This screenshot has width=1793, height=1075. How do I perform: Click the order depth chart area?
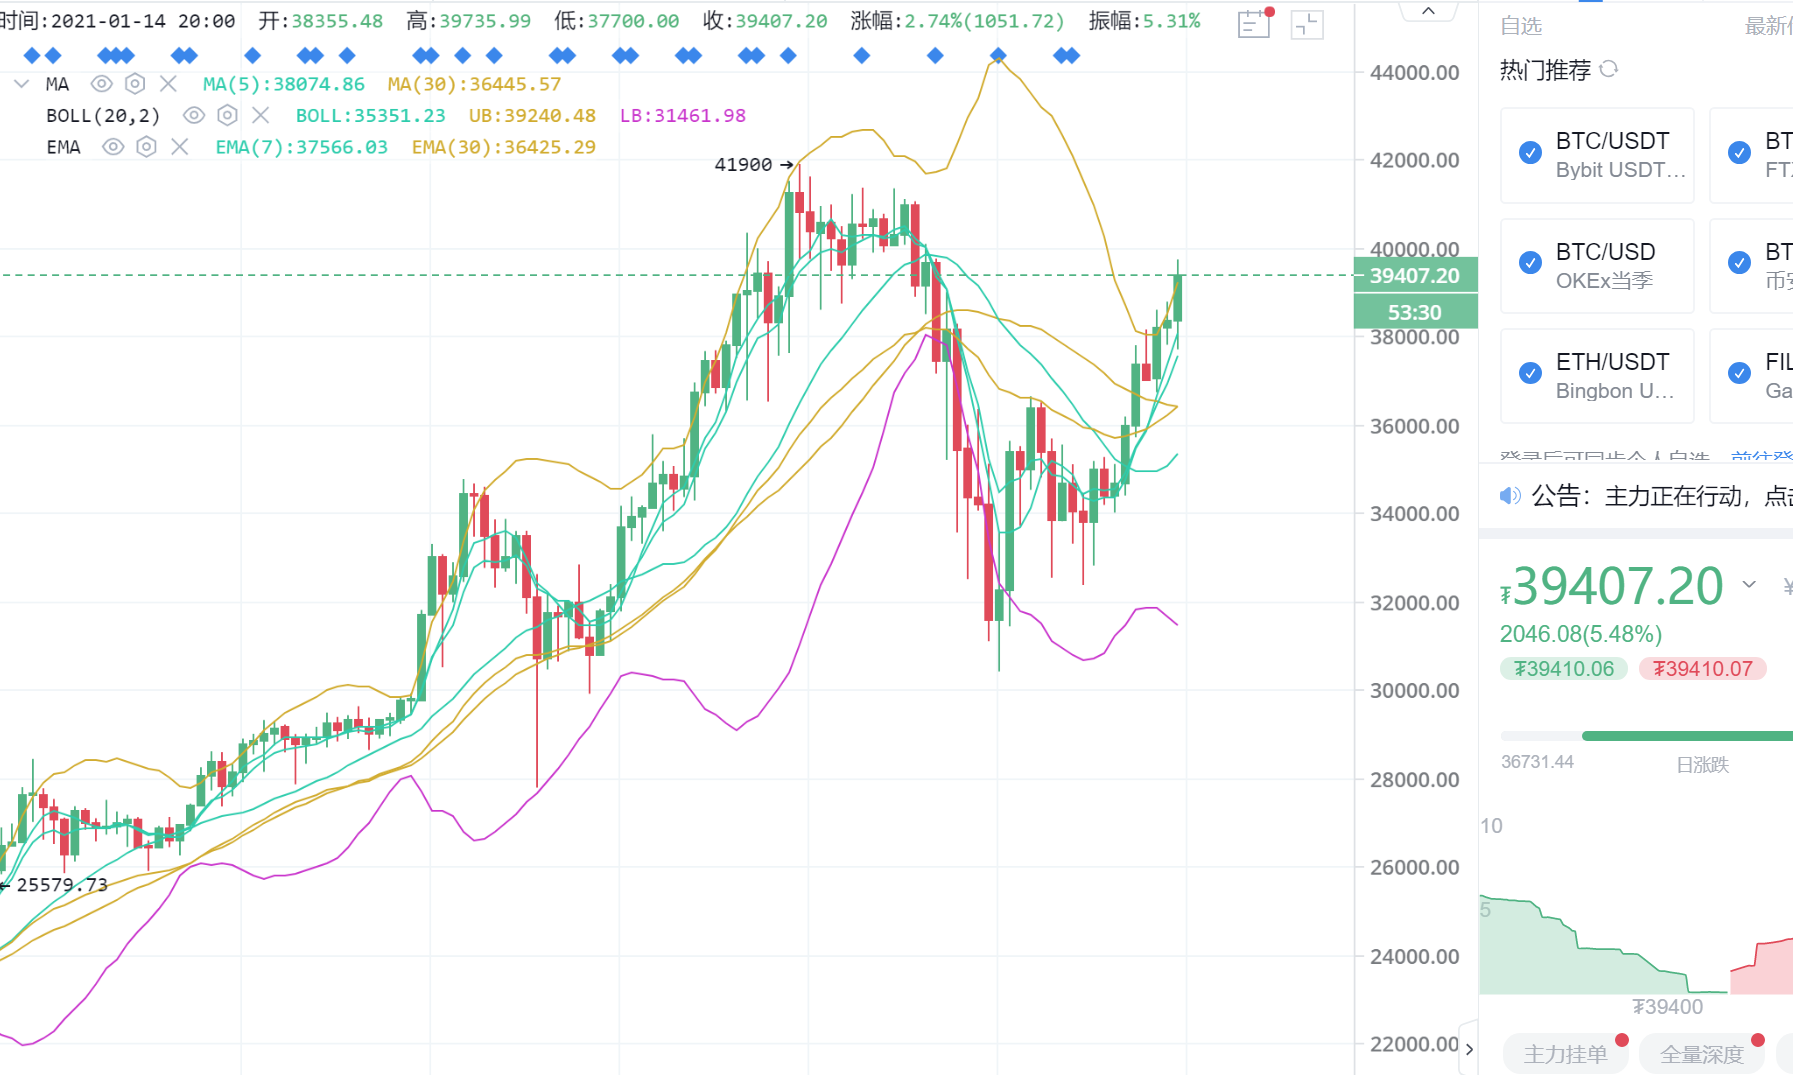pyautogui.click(x=1636, y=945)
